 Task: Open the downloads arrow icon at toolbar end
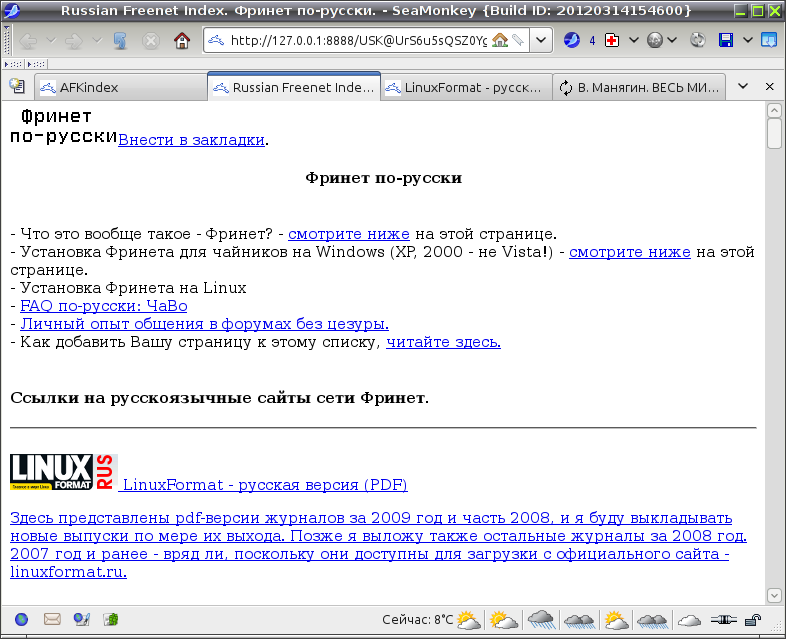(x=769, y=40)
